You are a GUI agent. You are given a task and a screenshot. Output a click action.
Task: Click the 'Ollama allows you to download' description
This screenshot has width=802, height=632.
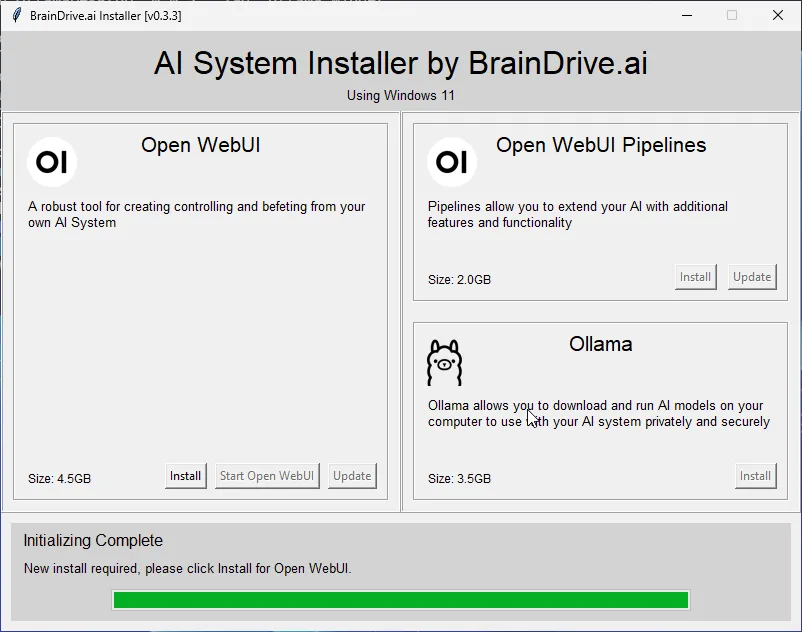(x=599, y=414)
